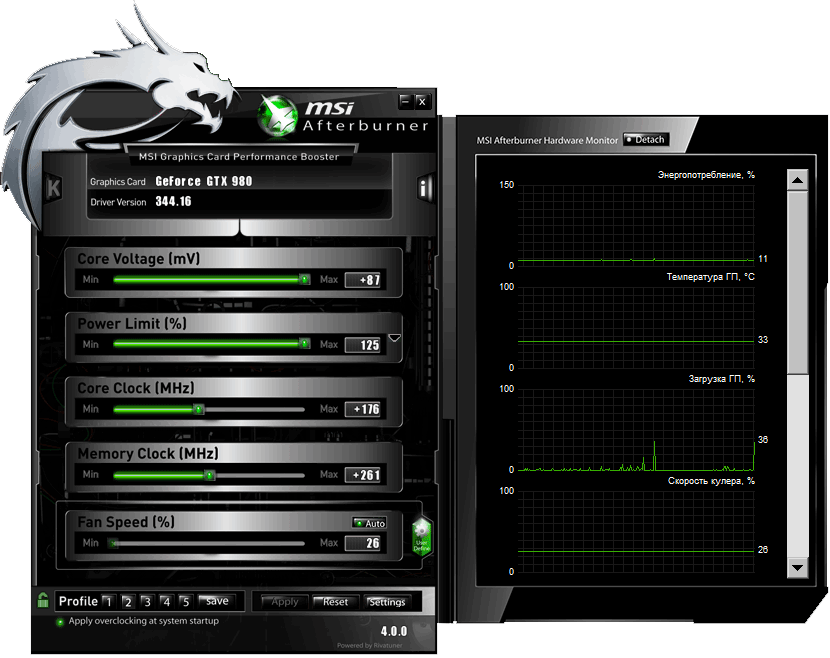Click the Kombustor K icon
830x658 pixels.
coord(54,187)
